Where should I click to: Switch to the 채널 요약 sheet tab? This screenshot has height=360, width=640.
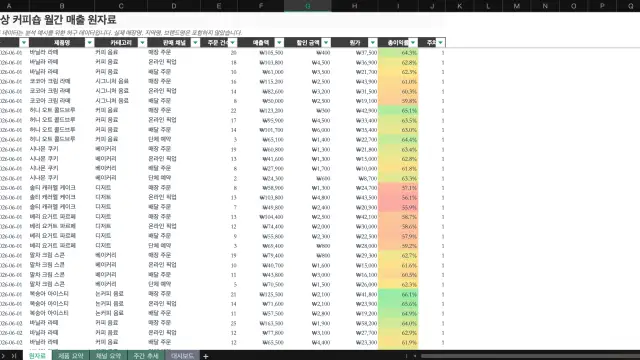tap(108, 356)
